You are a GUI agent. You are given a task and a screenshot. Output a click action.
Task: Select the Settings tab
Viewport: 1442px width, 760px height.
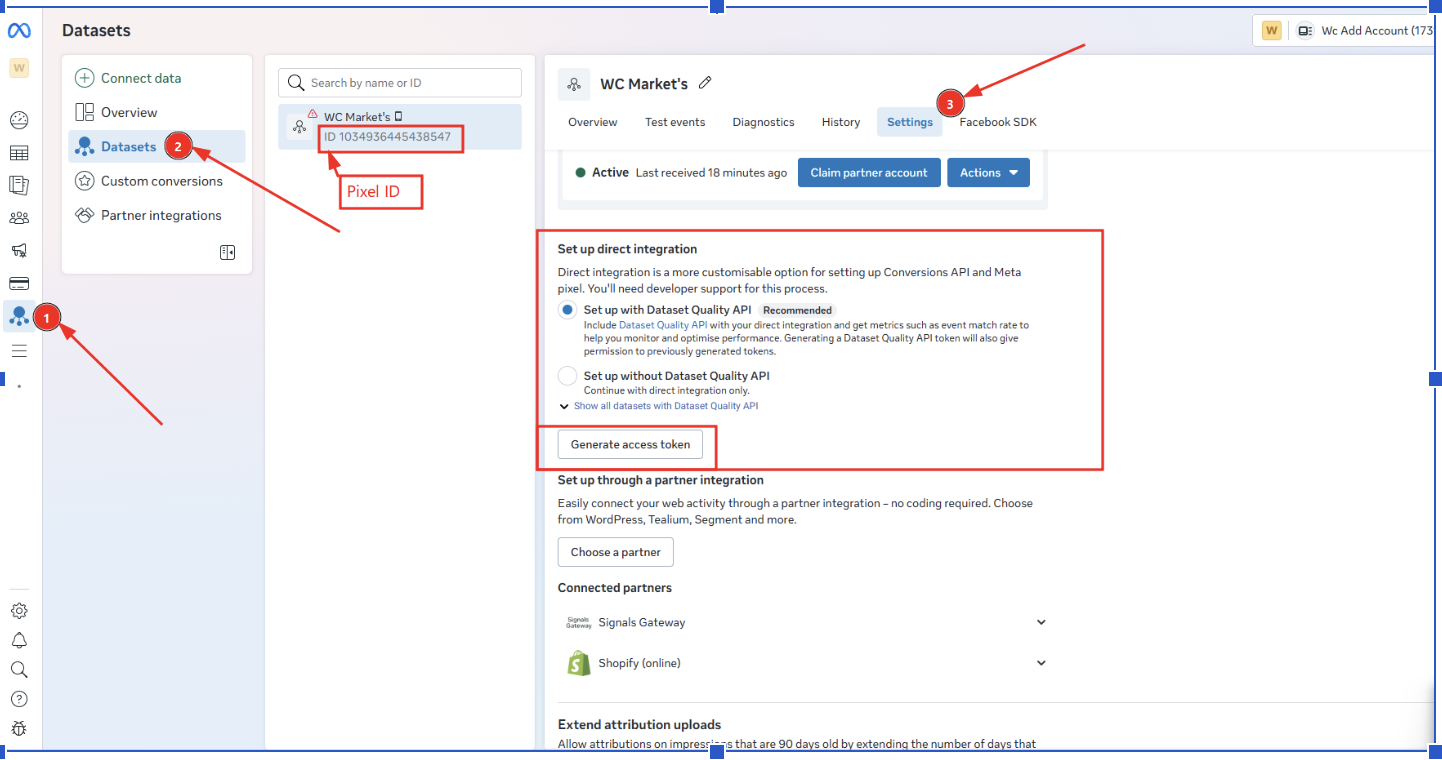tap(910, 122)
